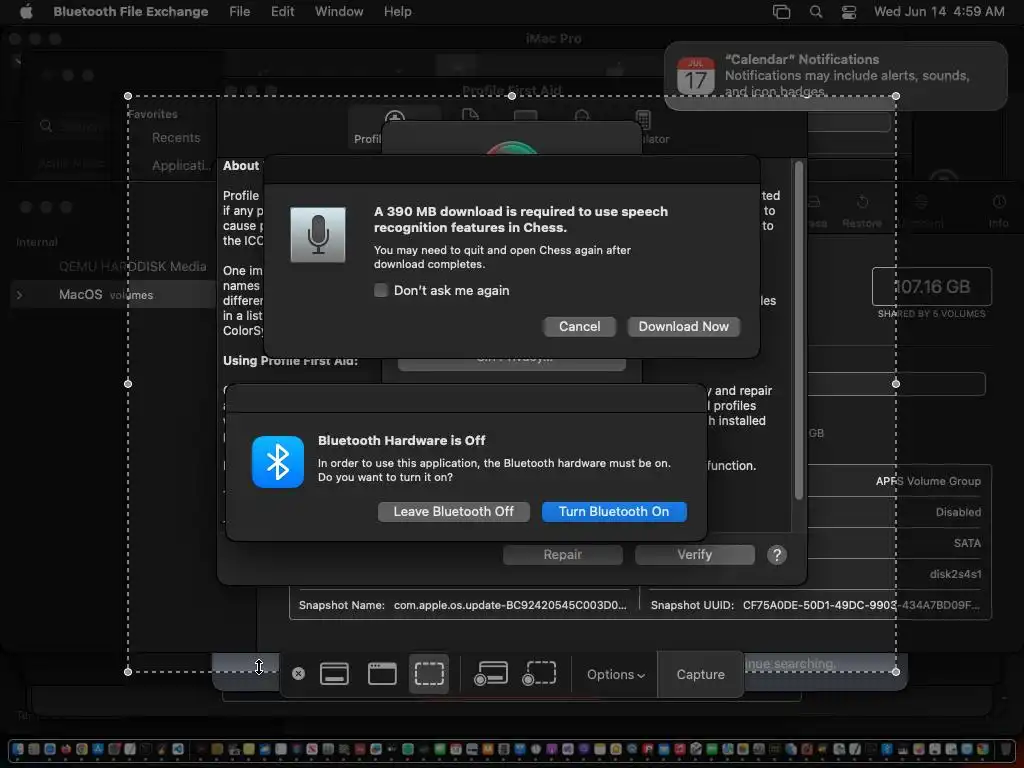1024x768 pixels.
Task: Open the File menu
Action: (240, 12)
